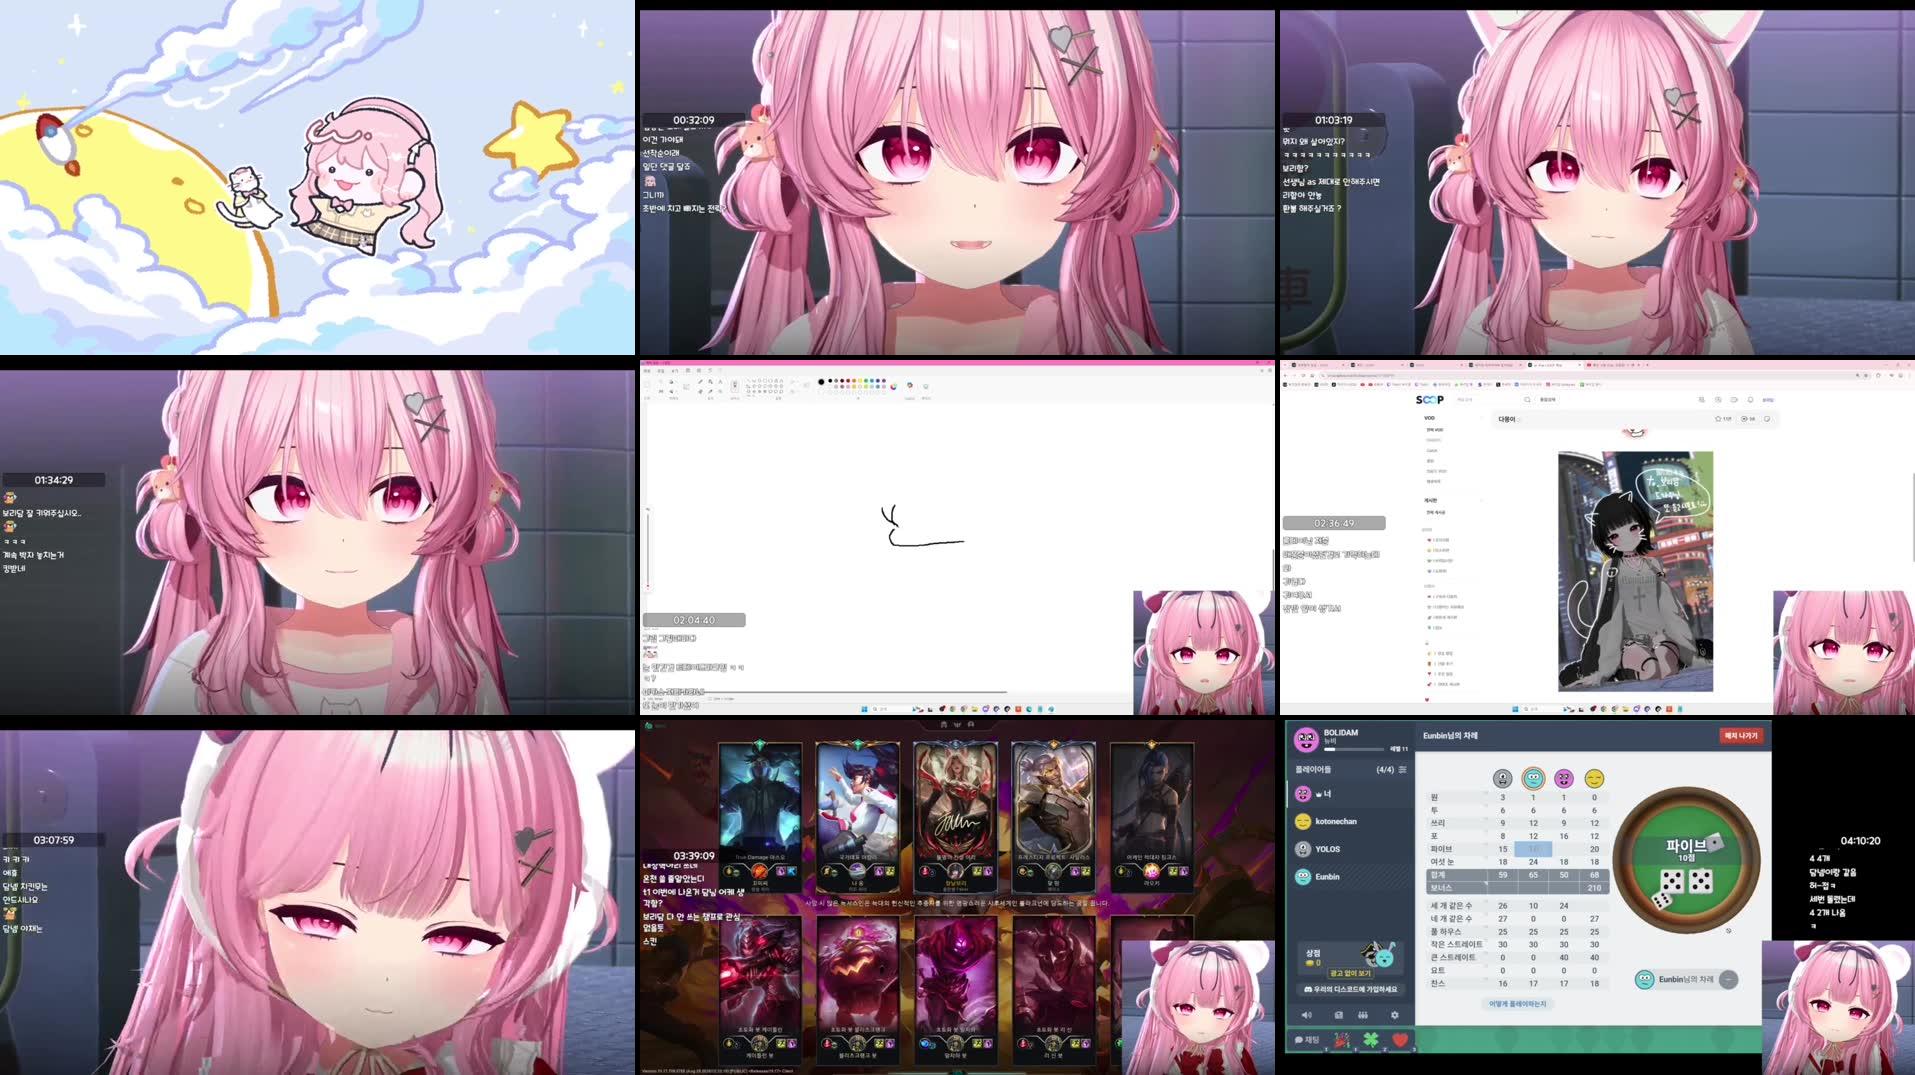Open the settings gear in the dice game sidebar
Image resolution: width=1915 pixels, height=1075 pixels.
coord(1395,1015)
